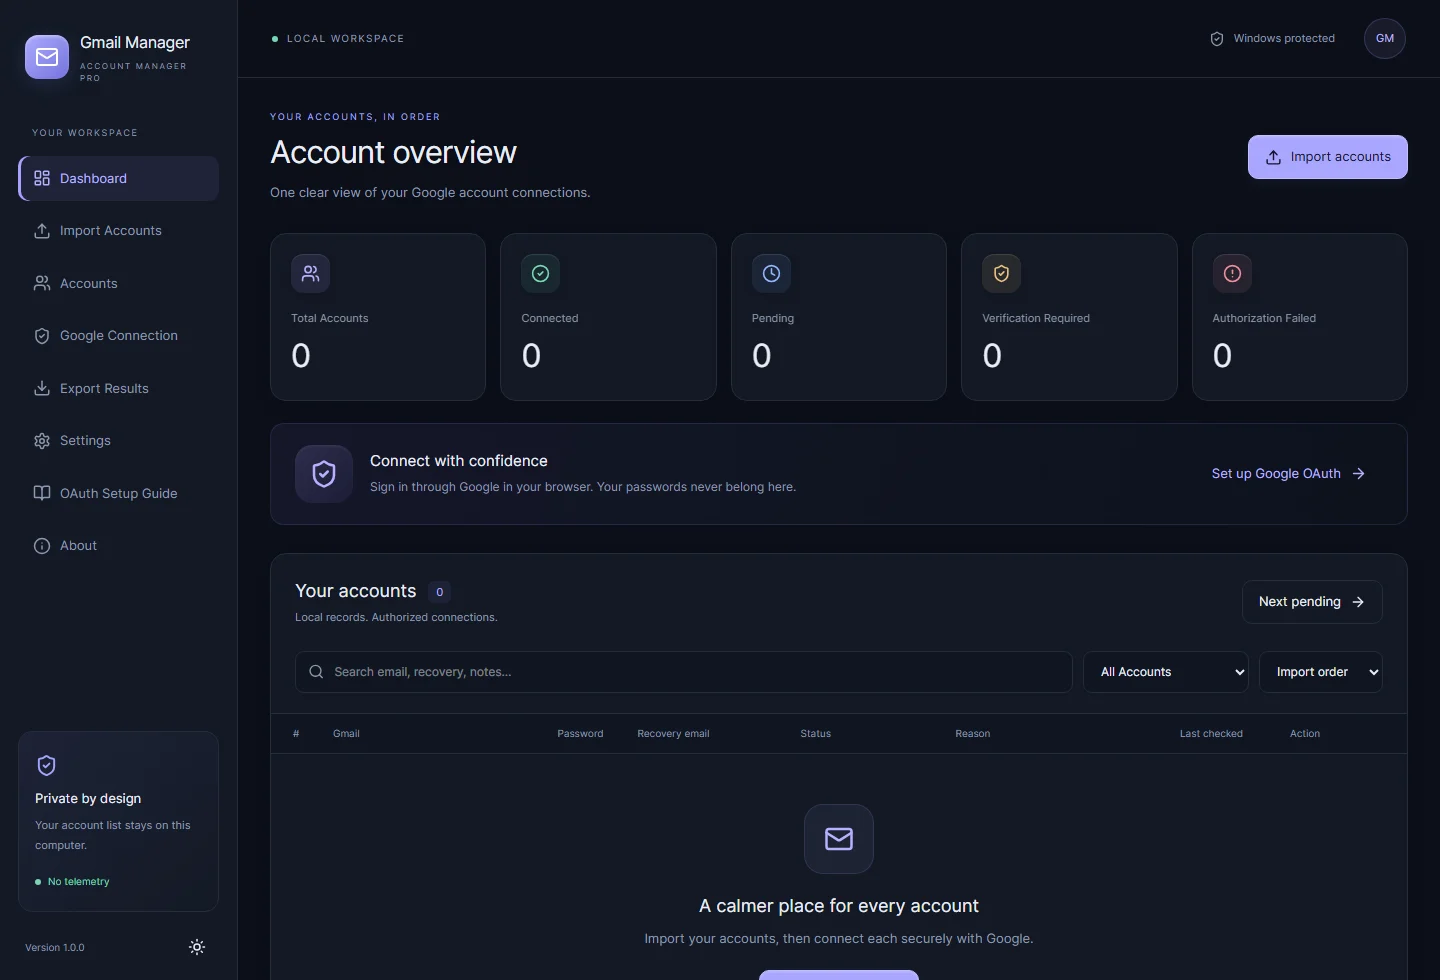Click the Windows protected shield icon
Viewport: 1440px width, 980px height.
(1217, 39)
